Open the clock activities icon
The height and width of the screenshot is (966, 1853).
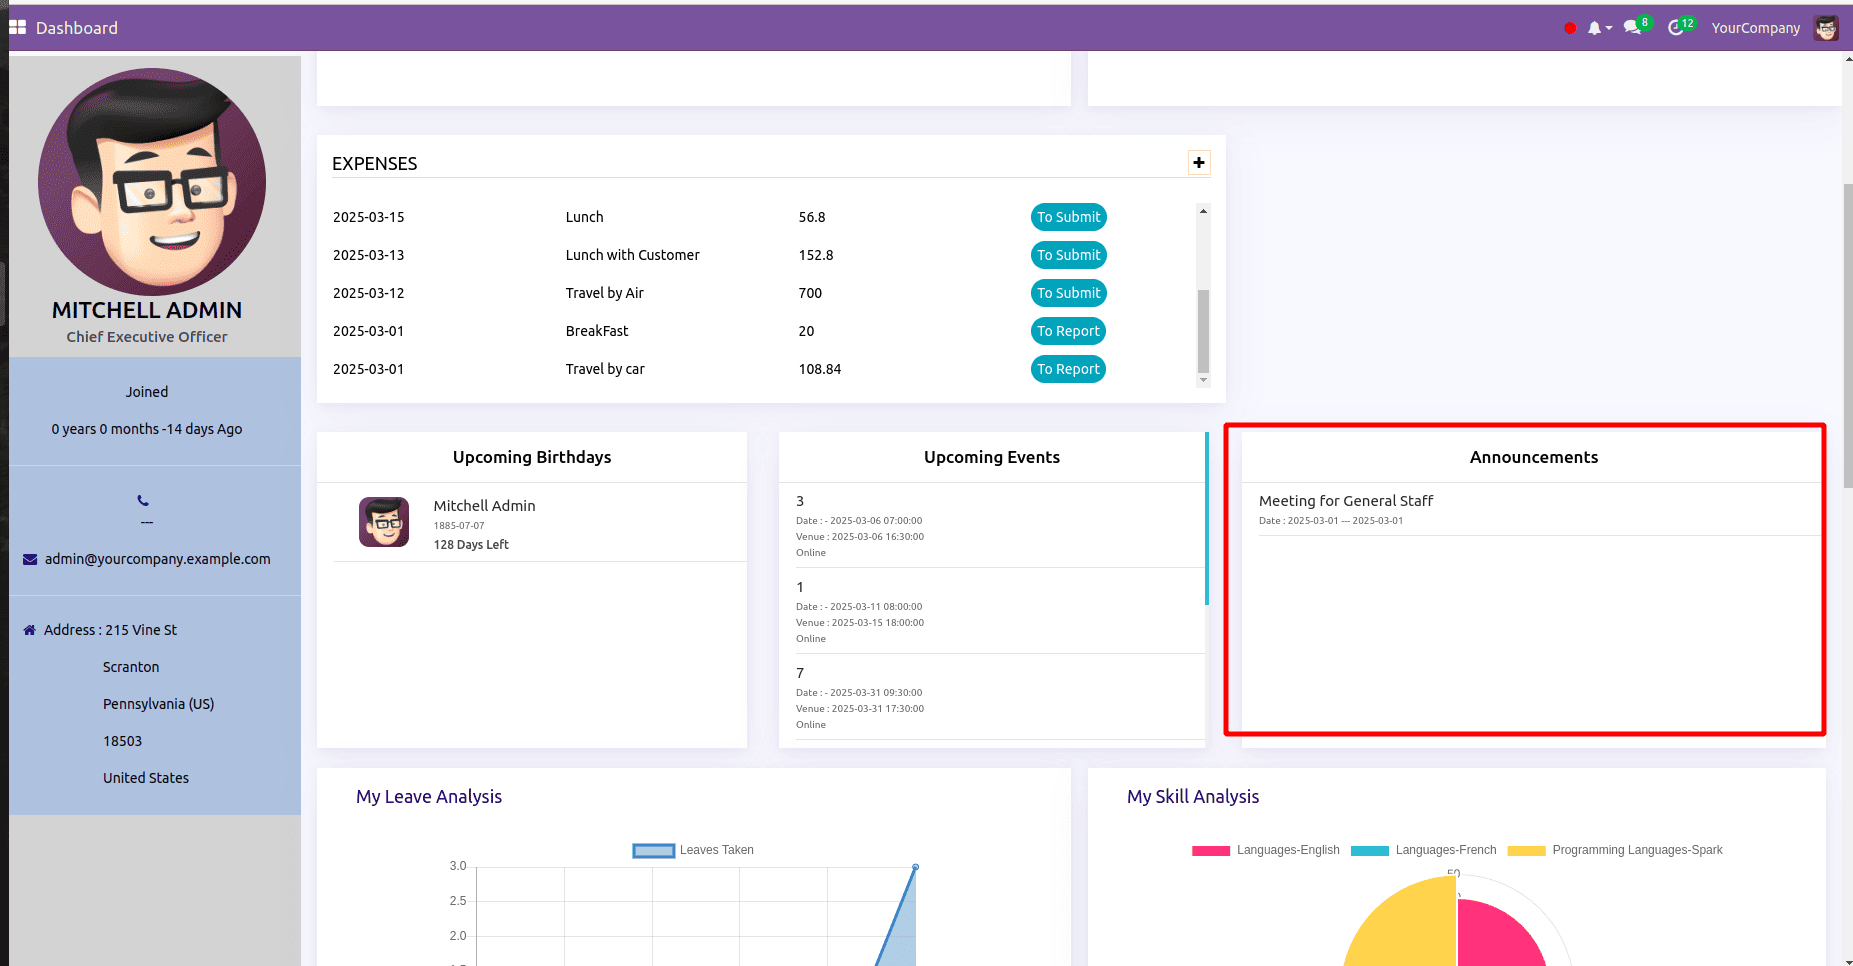[x=1677, y=28]
